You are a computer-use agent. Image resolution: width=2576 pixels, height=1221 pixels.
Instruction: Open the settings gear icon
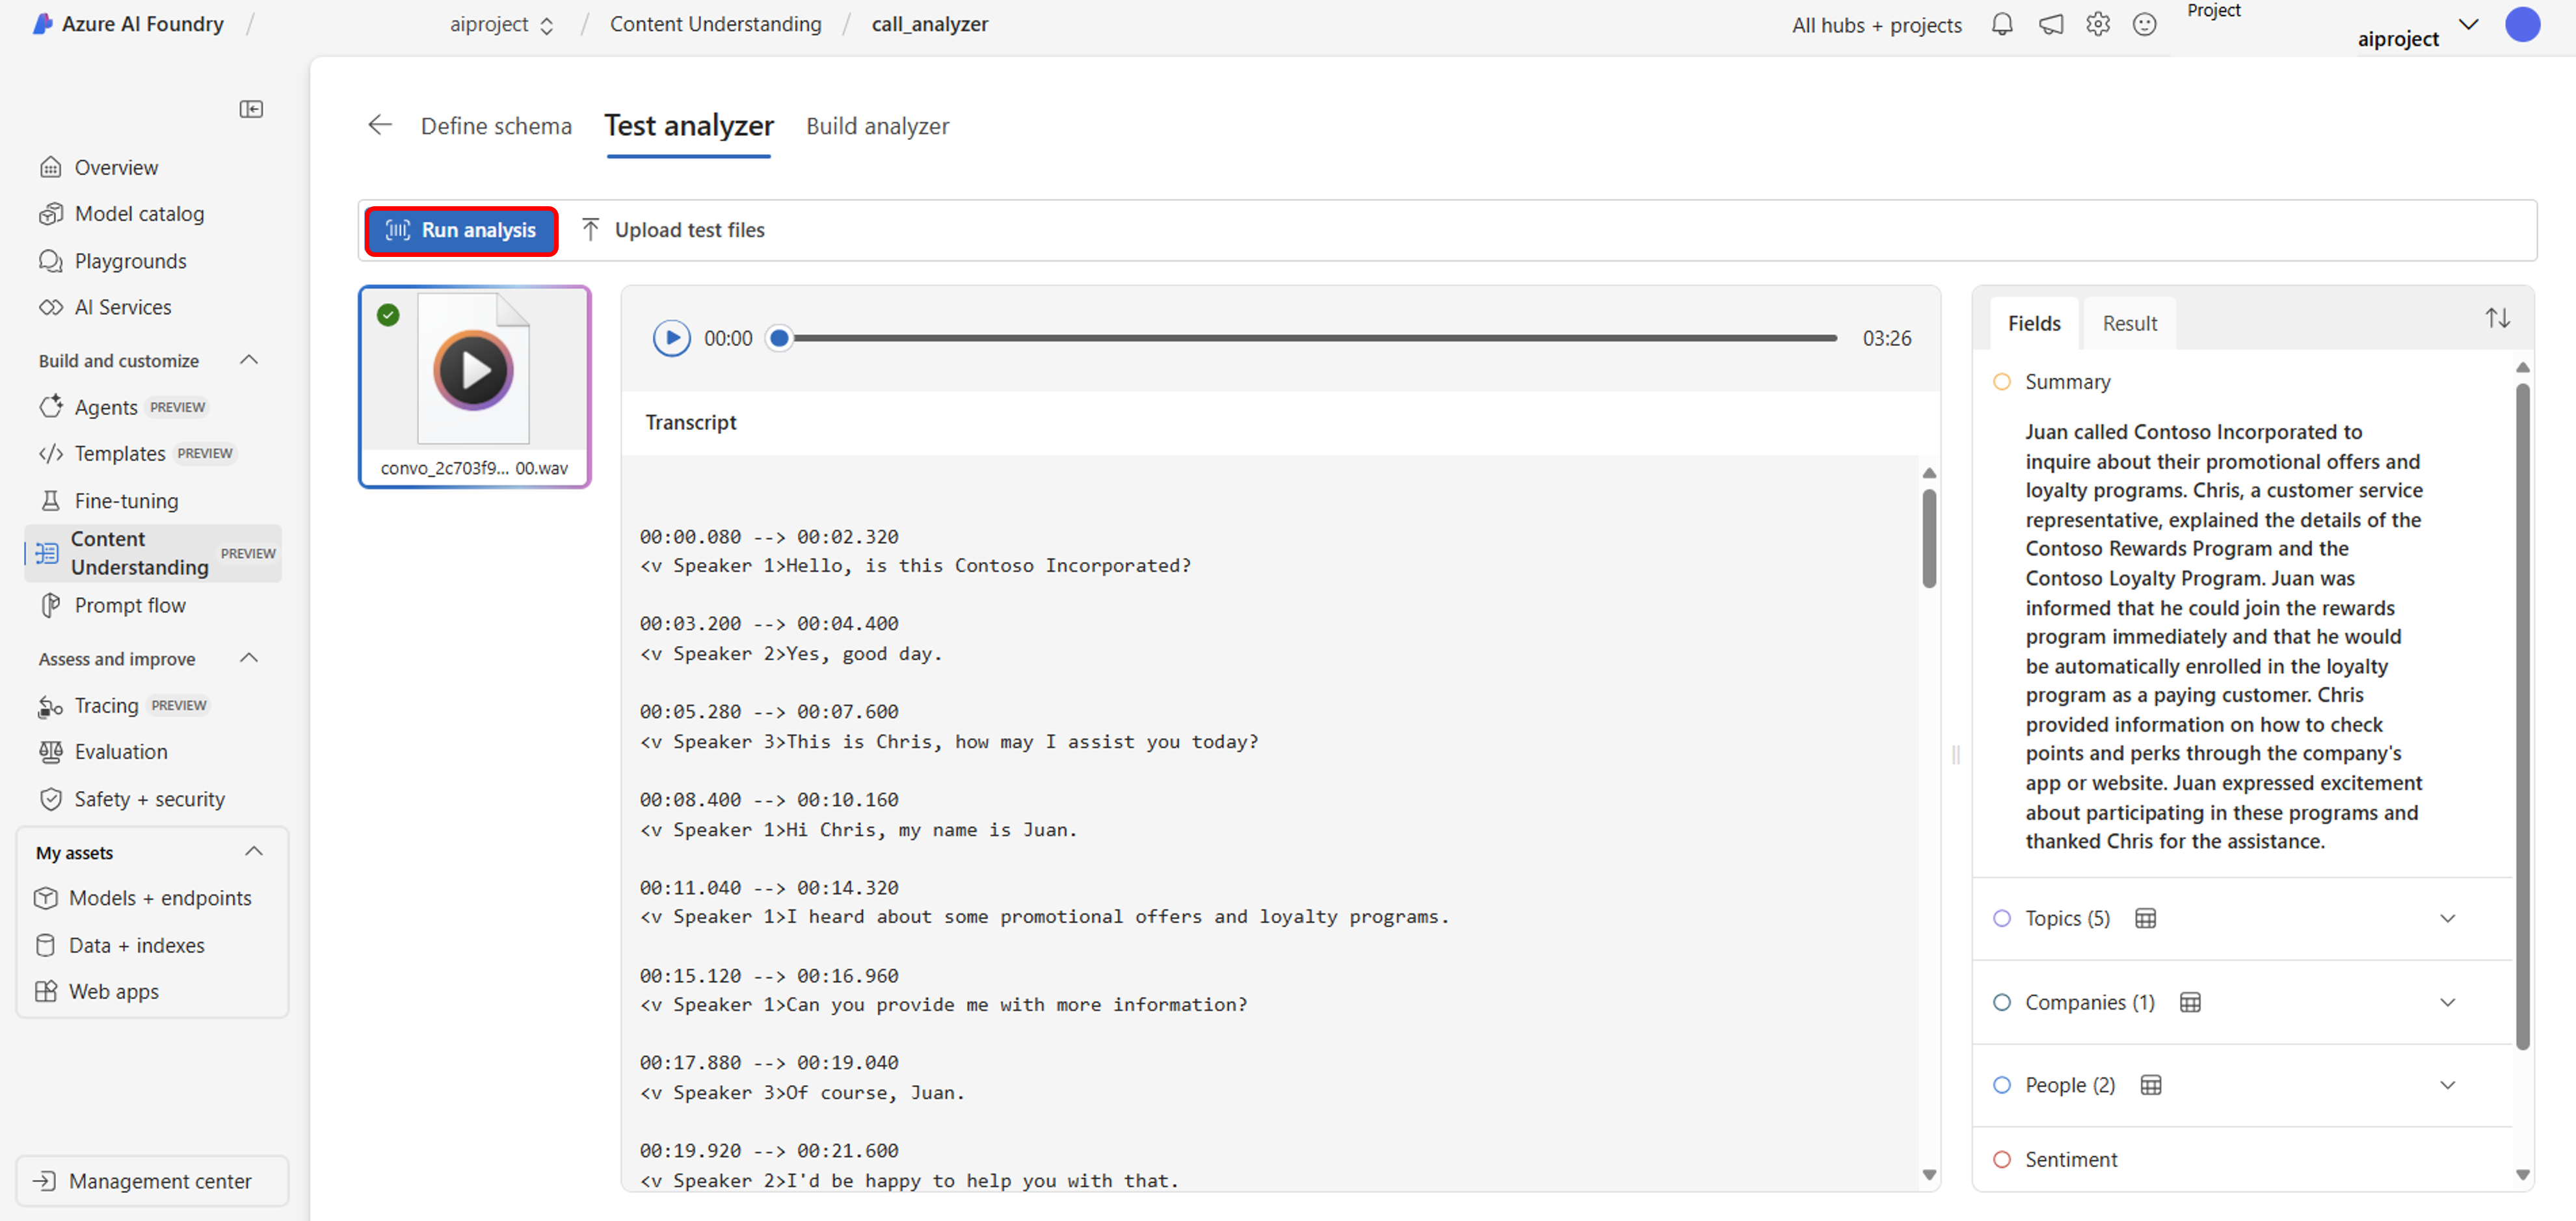point(2097,25)
